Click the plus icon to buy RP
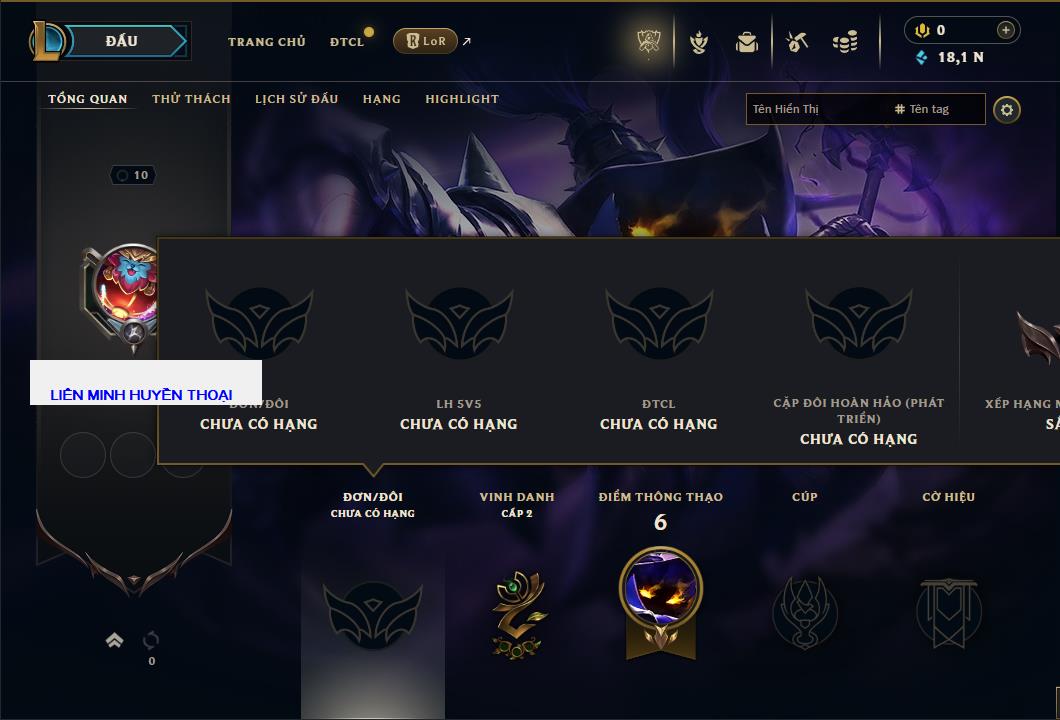Viewport: 1060px width, 720px height. click(x=1006, y=30)
